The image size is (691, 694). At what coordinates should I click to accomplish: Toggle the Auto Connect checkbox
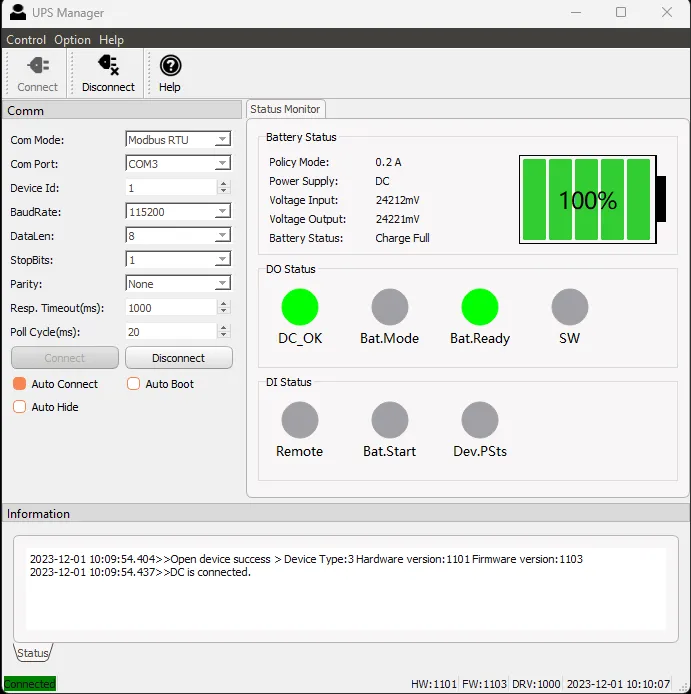click(19, 384)
